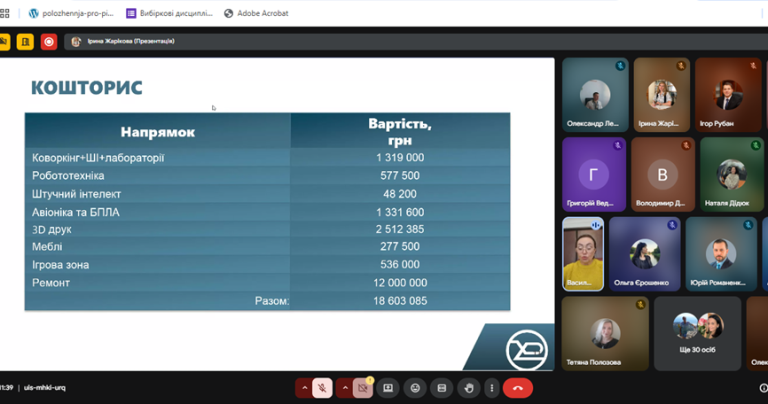Open the Вибіркові дисциплі bookmark

tap(169, 14)
